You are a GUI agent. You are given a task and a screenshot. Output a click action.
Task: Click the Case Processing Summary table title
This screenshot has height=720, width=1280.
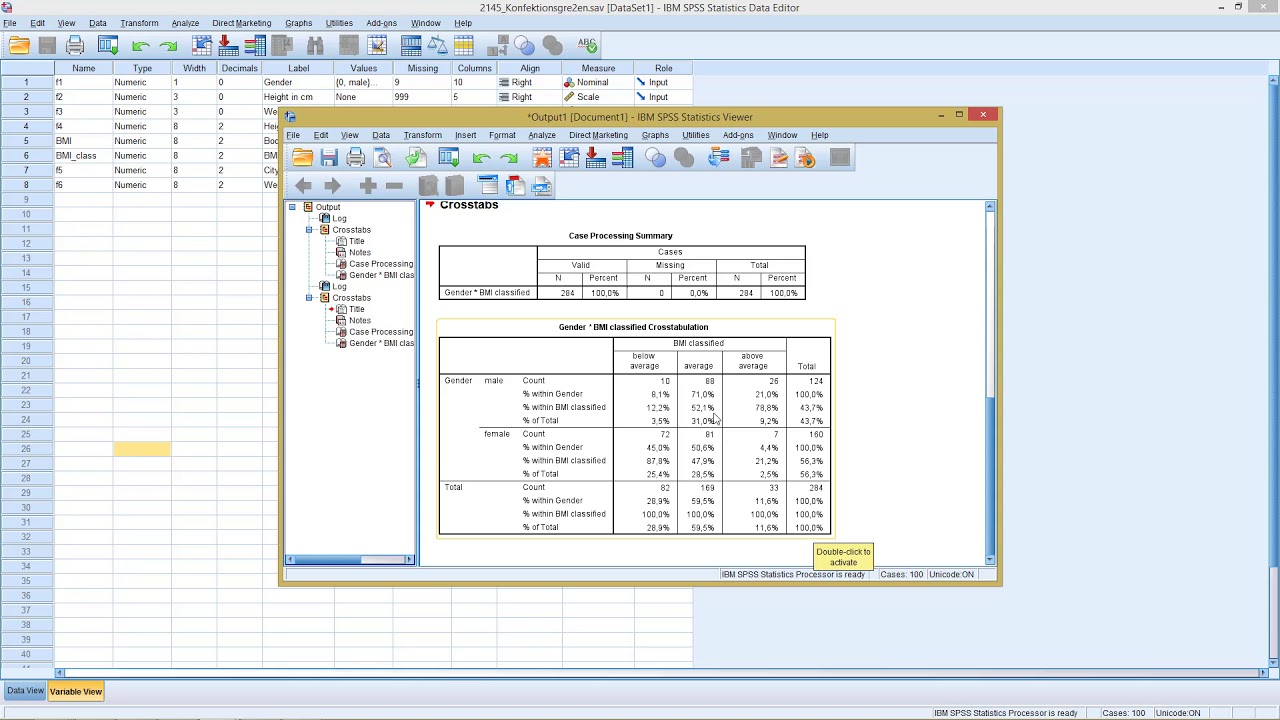pos(621,236)
